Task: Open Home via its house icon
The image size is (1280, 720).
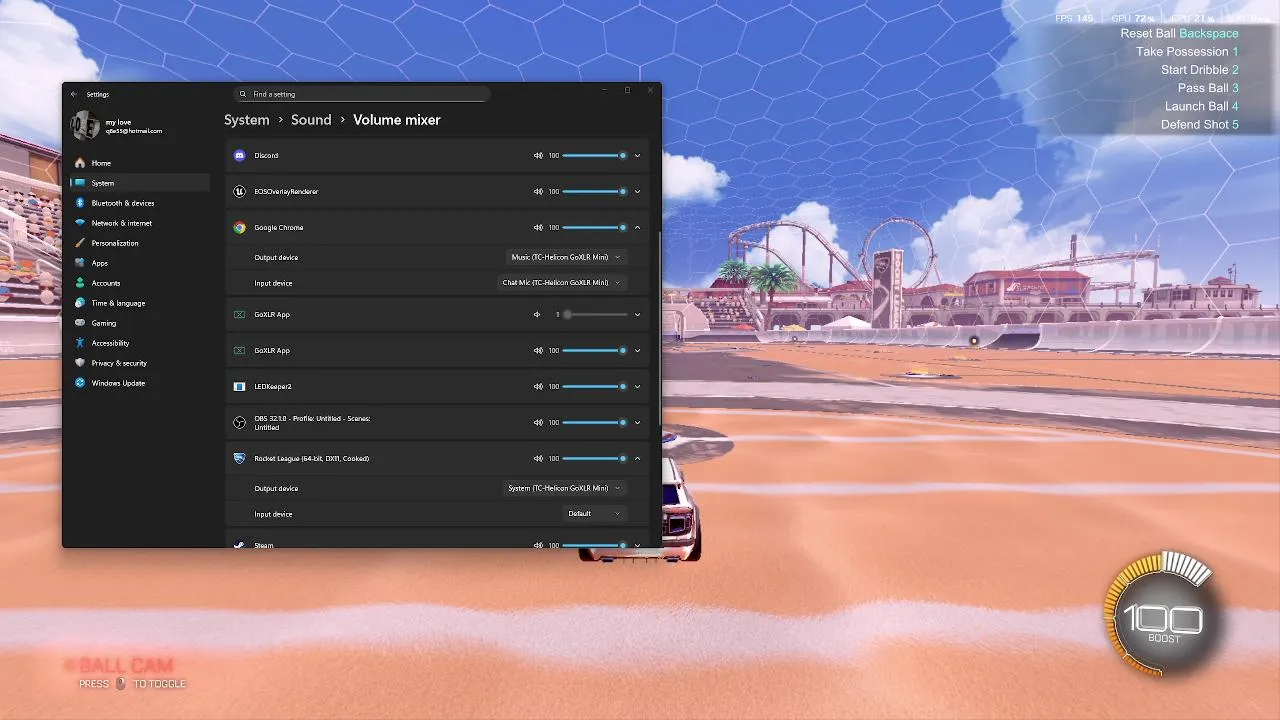Action: (80, 163)
